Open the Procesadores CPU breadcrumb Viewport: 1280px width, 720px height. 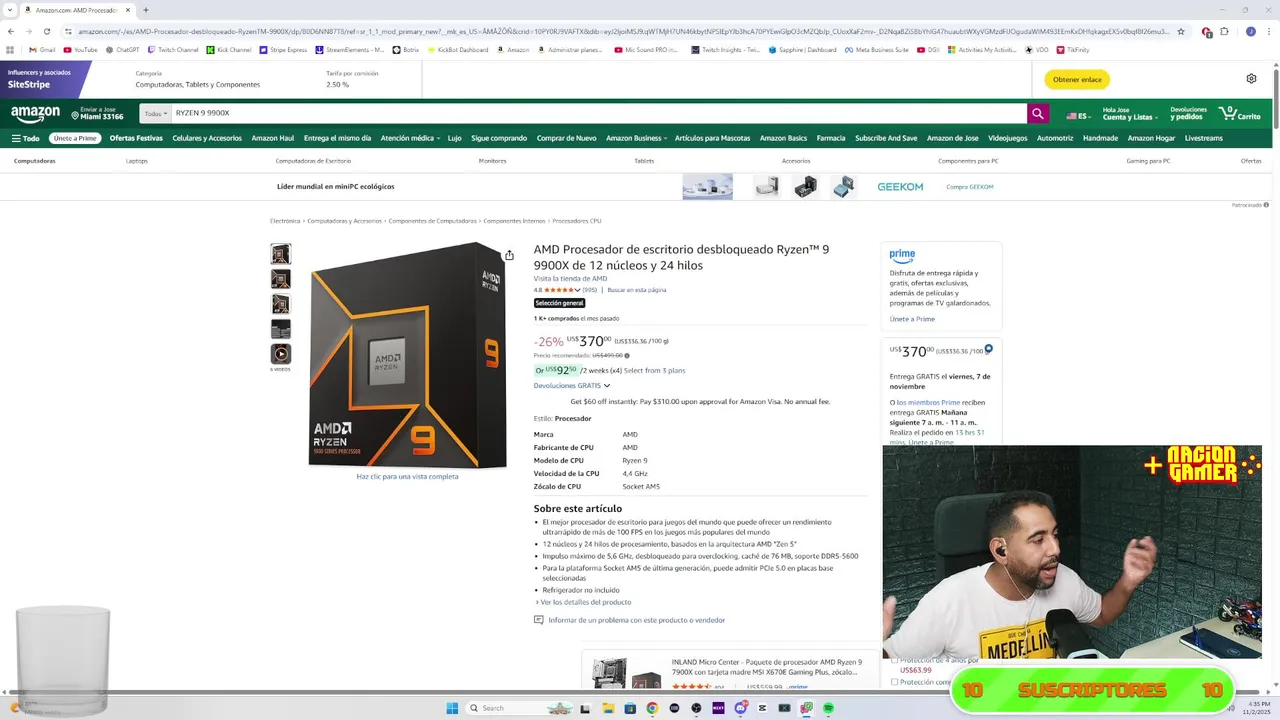[x=577, y=221]
